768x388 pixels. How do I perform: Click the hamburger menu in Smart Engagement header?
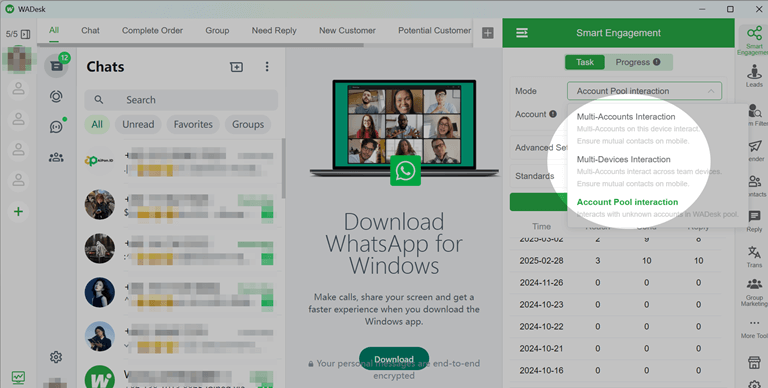[522, 33]
